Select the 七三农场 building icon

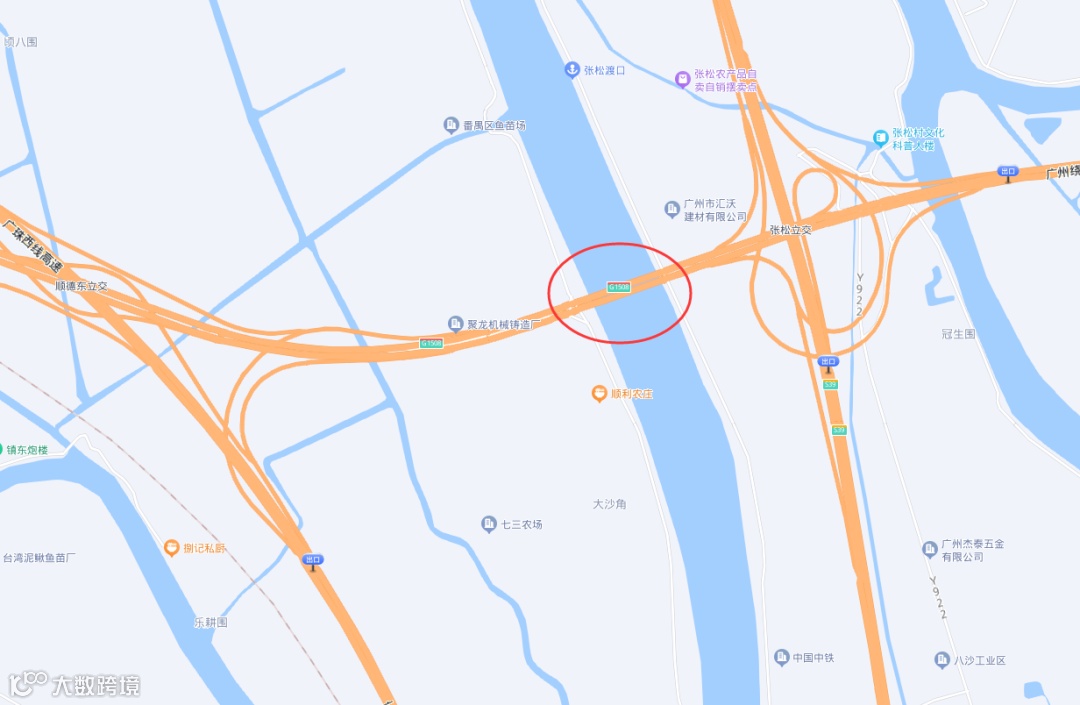pos(489,525)
